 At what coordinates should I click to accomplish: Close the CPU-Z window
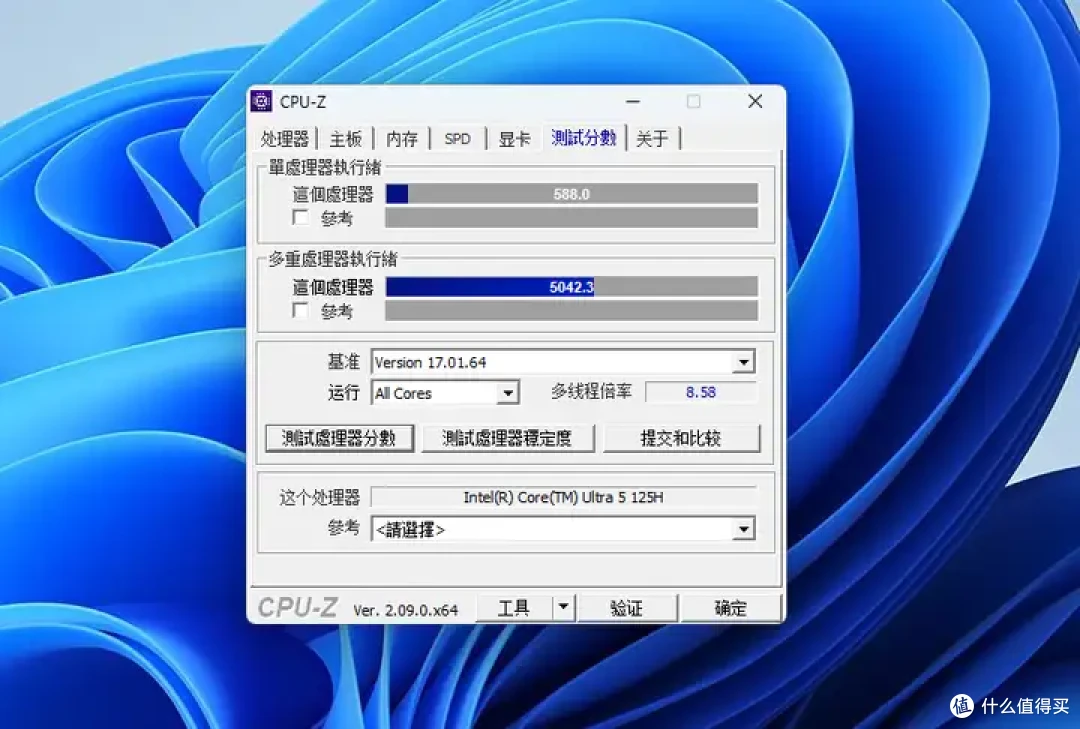(755, 101)
